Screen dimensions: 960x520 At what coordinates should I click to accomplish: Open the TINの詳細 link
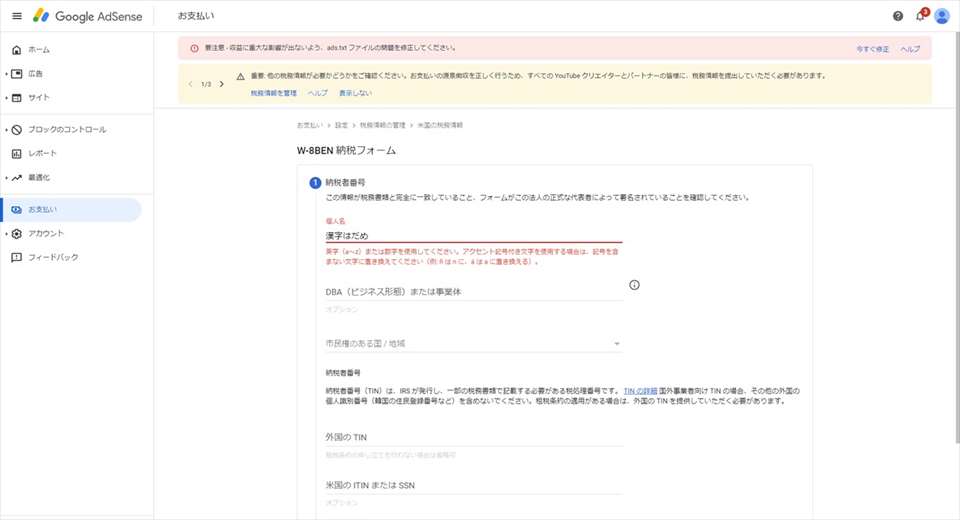(x=640, y=391)
